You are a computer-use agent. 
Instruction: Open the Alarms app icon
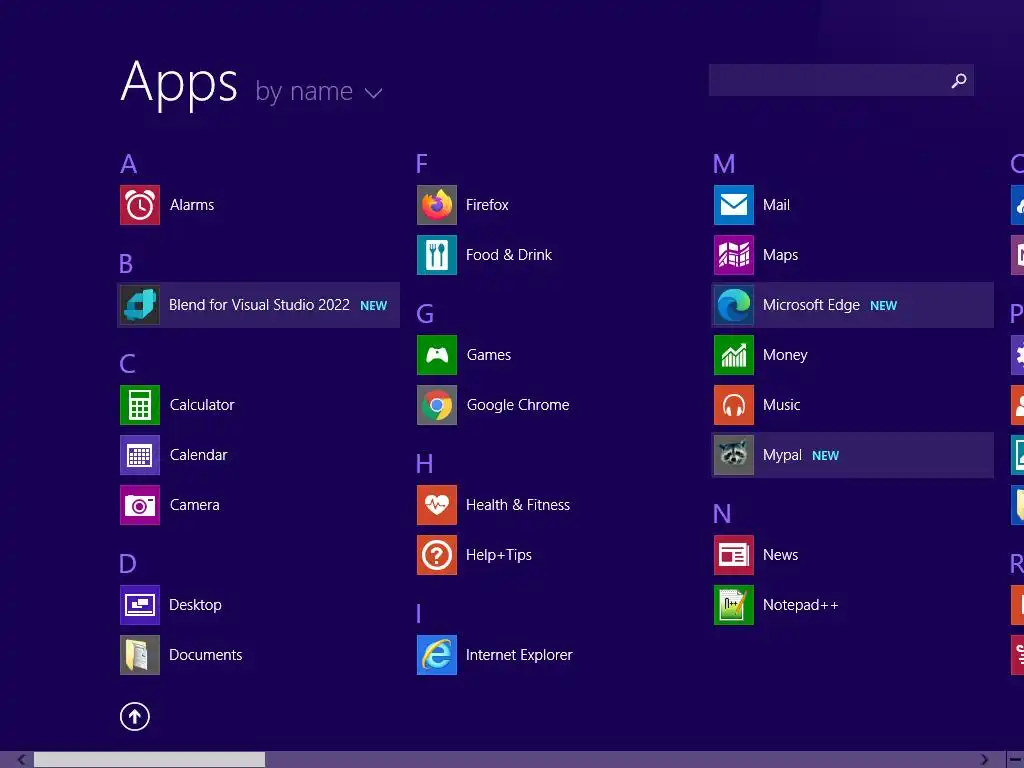pyautogui.click(x=140, y=205)
